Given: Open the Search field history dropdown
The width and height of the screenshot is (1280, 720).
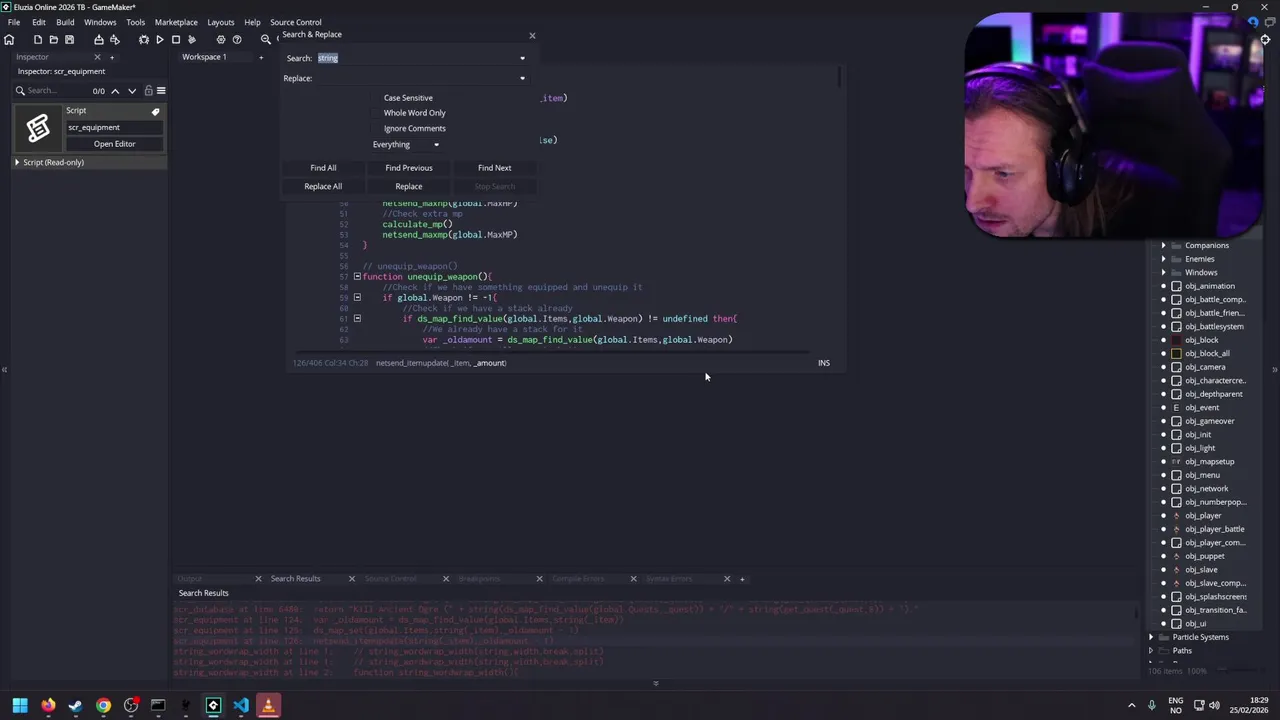Looking at the screenshot, I should (x=522, y=58).
